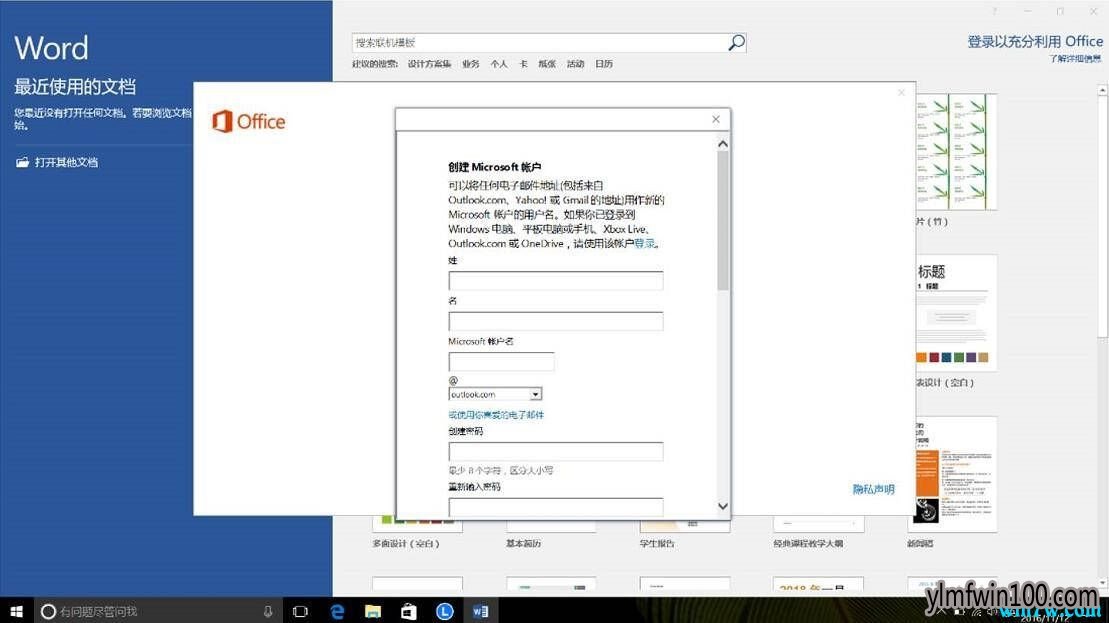Select suggested search 个人
Image resolution: width=1109 pixels, height=623 pixels.
(x=499, y=64)
